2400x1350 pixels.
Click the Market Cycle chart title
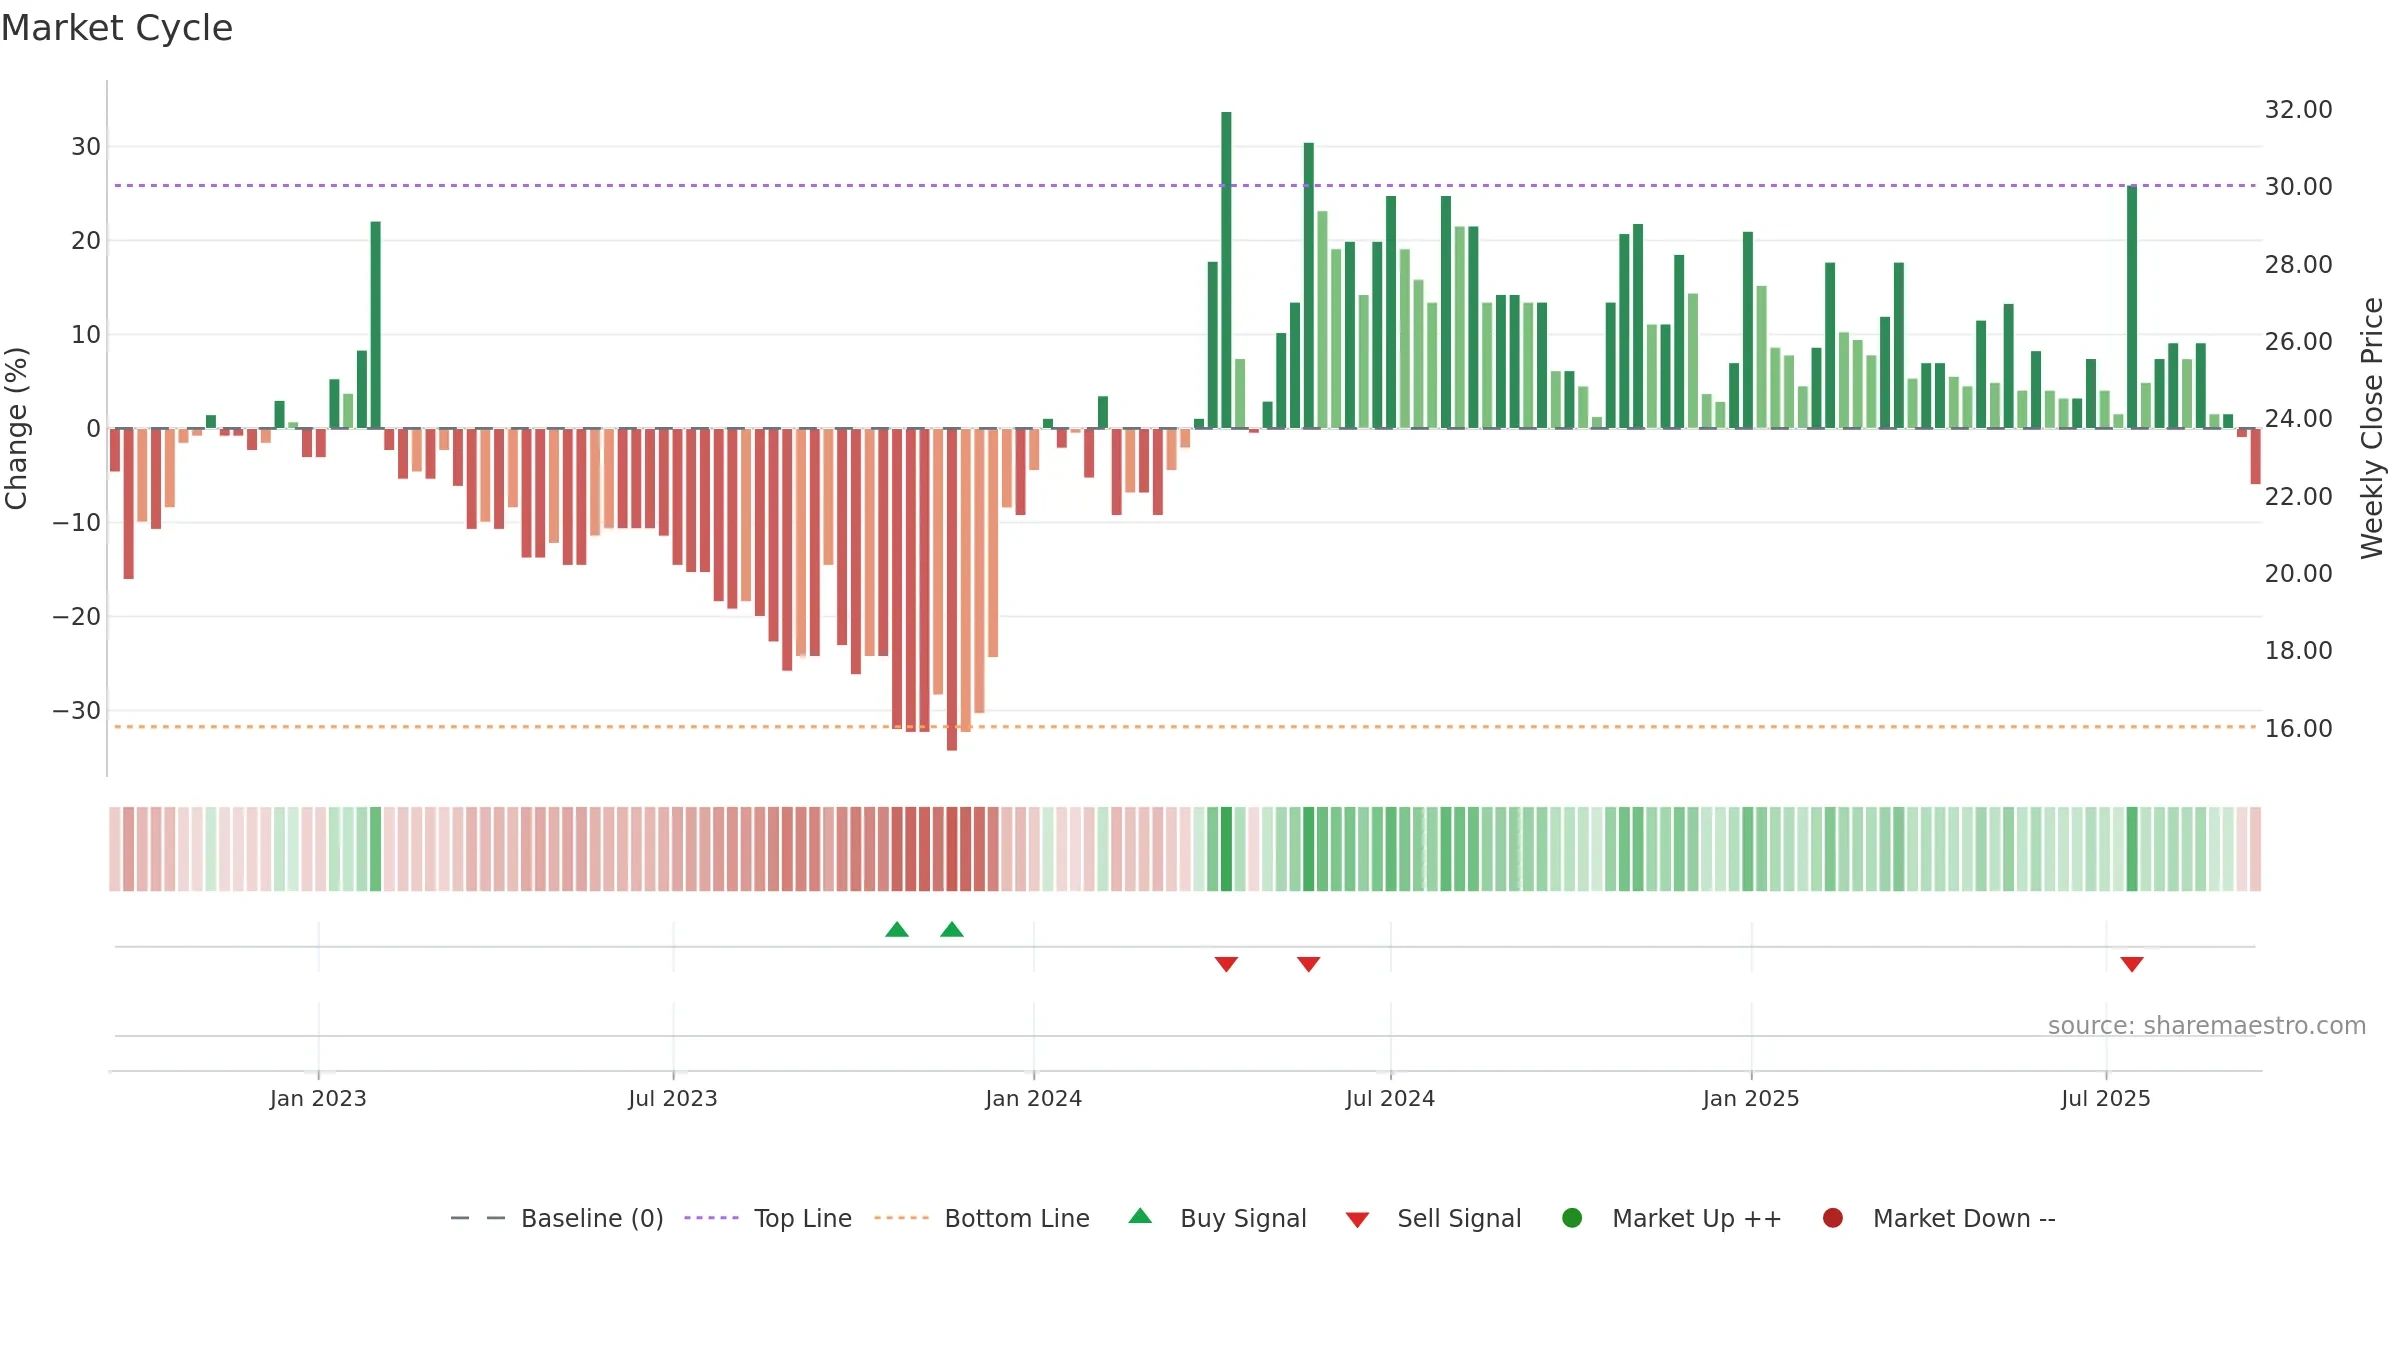[x=117, y=28]
